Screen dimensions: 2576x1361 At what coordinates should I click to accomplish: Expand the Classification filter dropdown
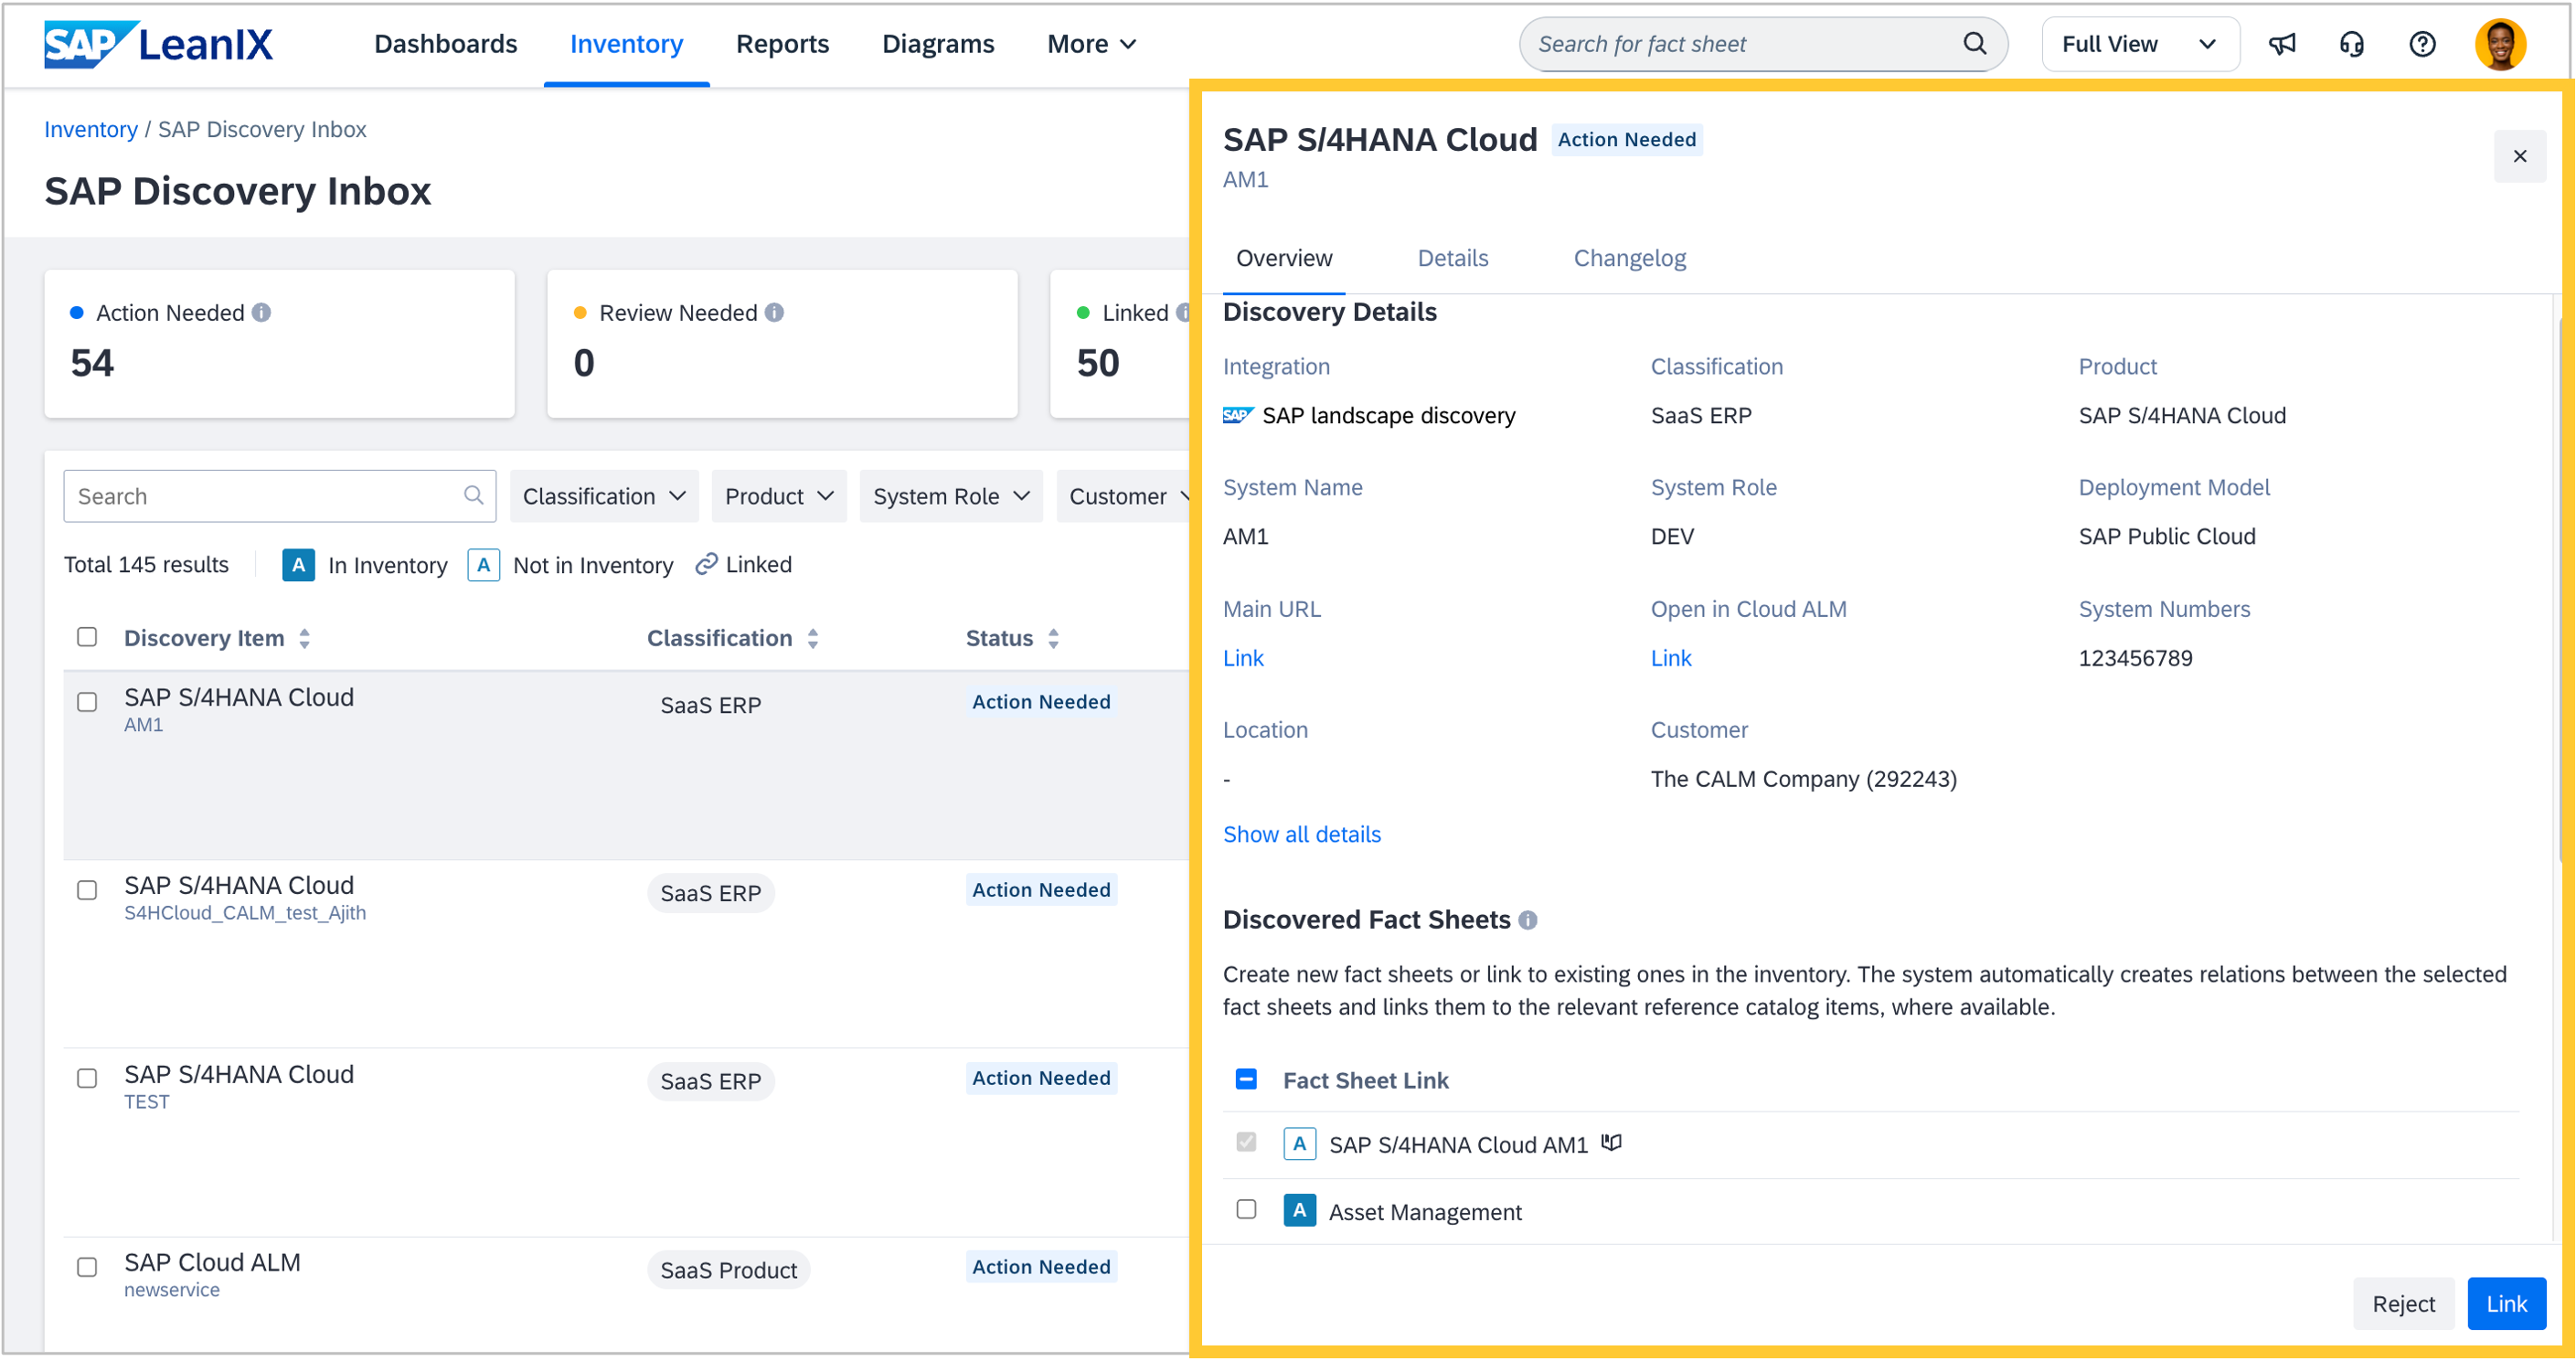coord(604,496)
